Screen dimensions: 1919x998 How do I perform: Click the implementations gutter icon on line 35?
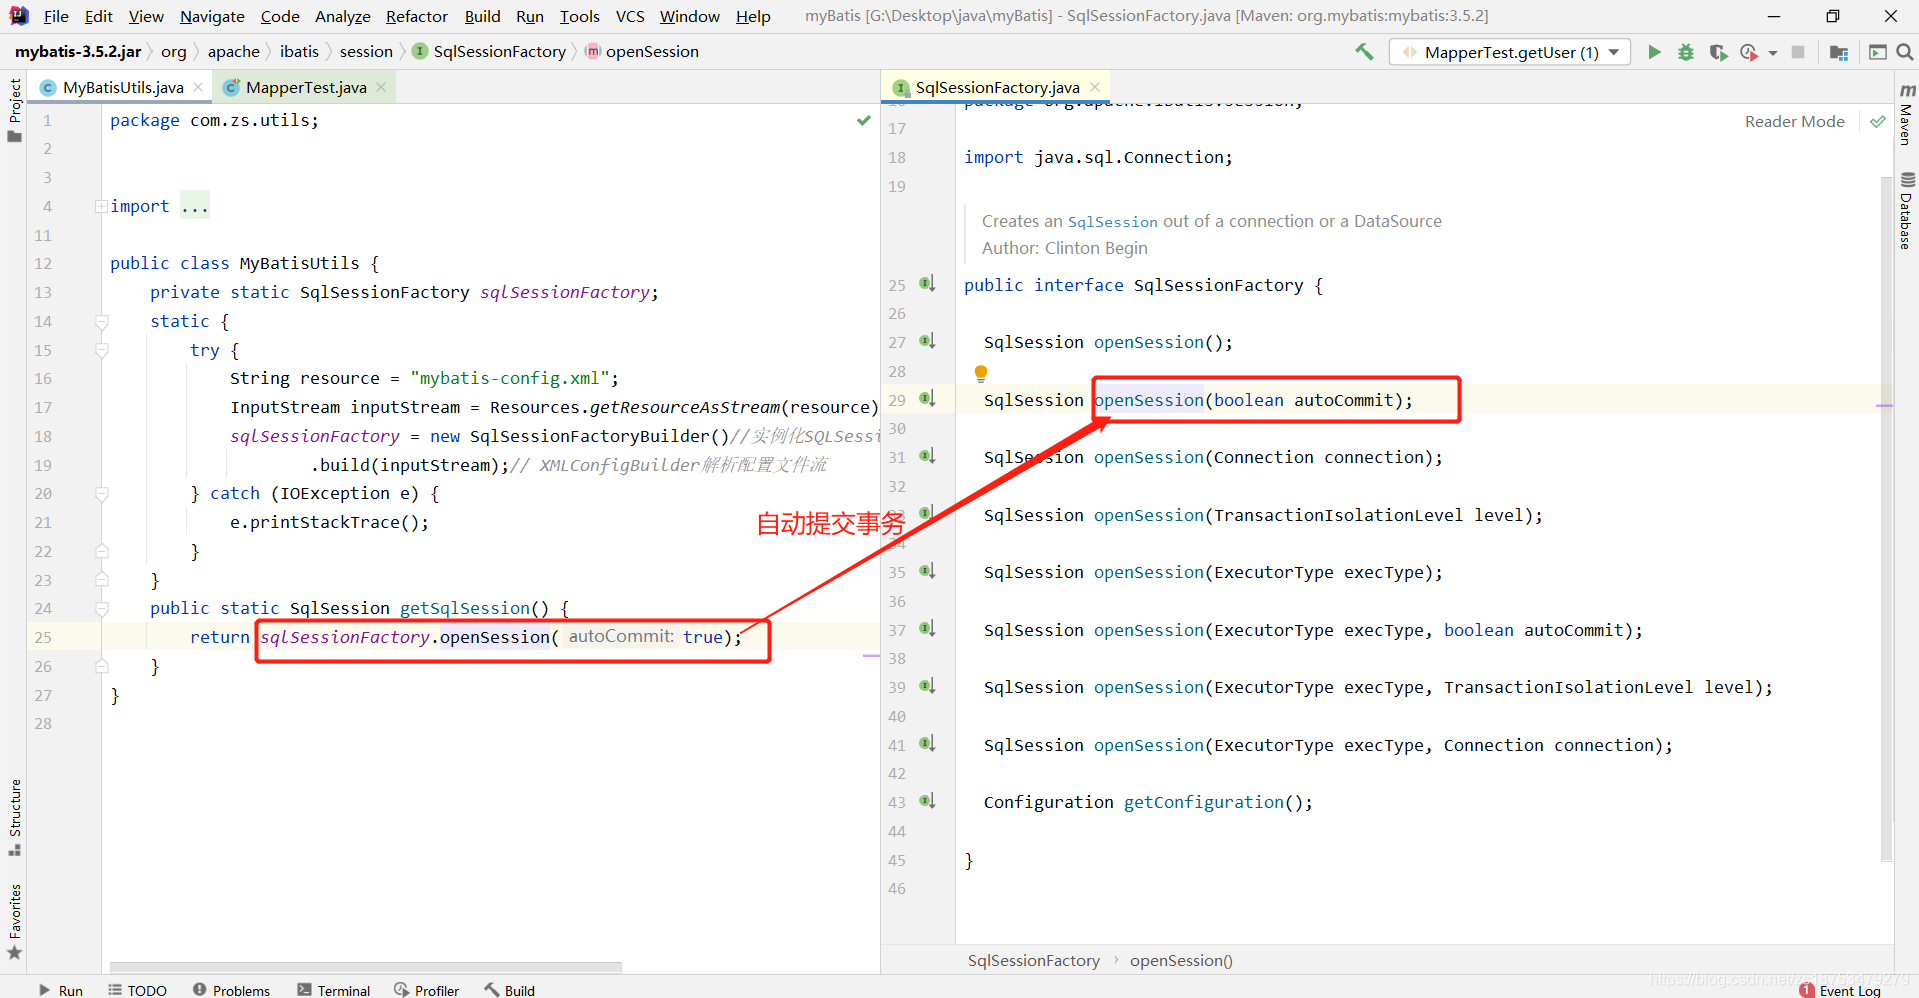pyautogui.click(x=927, y=571)
